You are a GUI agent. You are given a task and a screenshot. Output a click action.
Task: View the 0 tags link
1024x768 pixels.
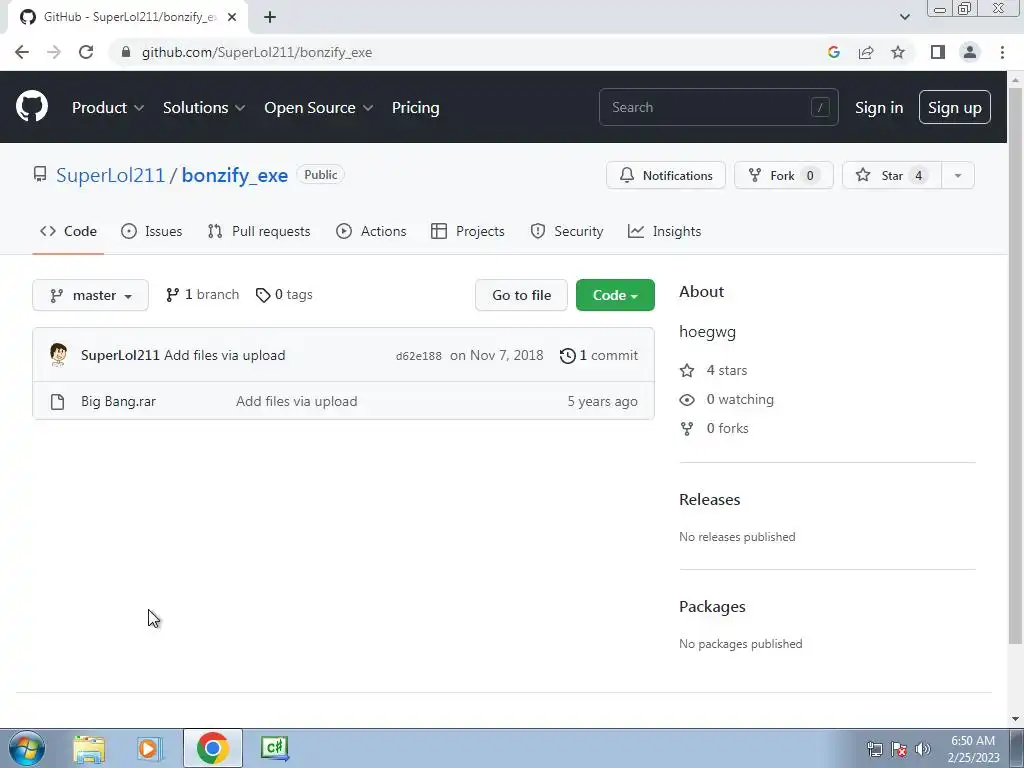point(284,295)
